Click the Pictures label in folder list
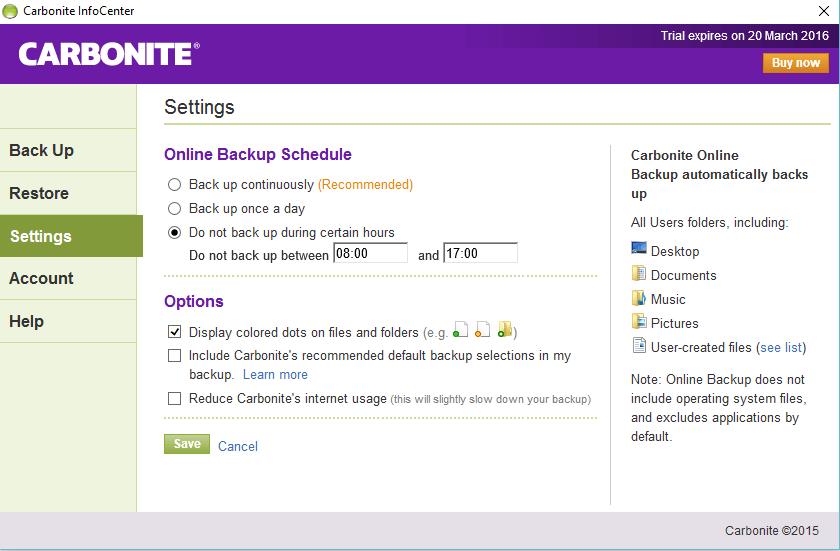Screen dimensions: 840x551 click(674, 323)
